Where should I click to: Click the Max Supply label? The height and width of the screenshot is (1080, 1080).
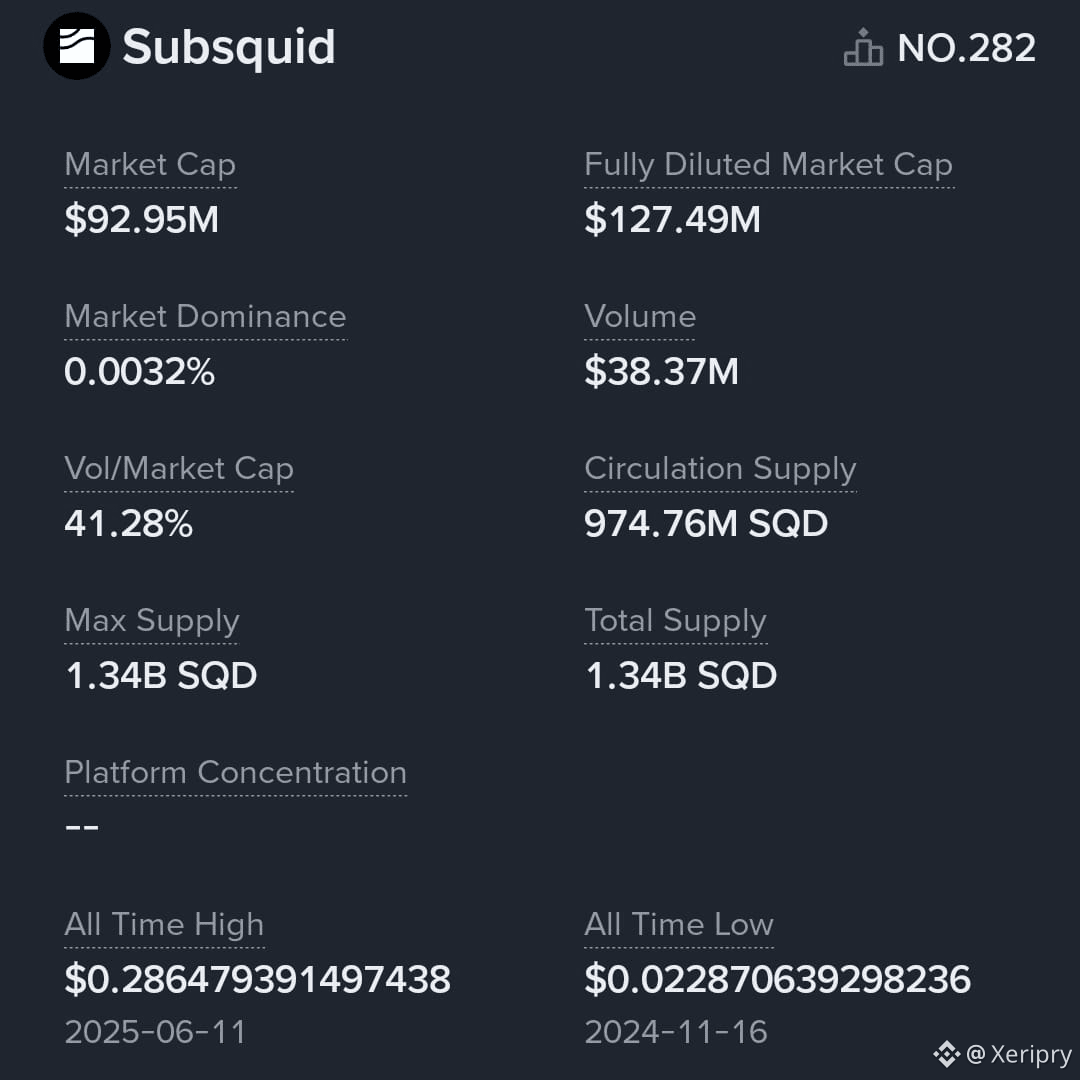click(152, 621)
